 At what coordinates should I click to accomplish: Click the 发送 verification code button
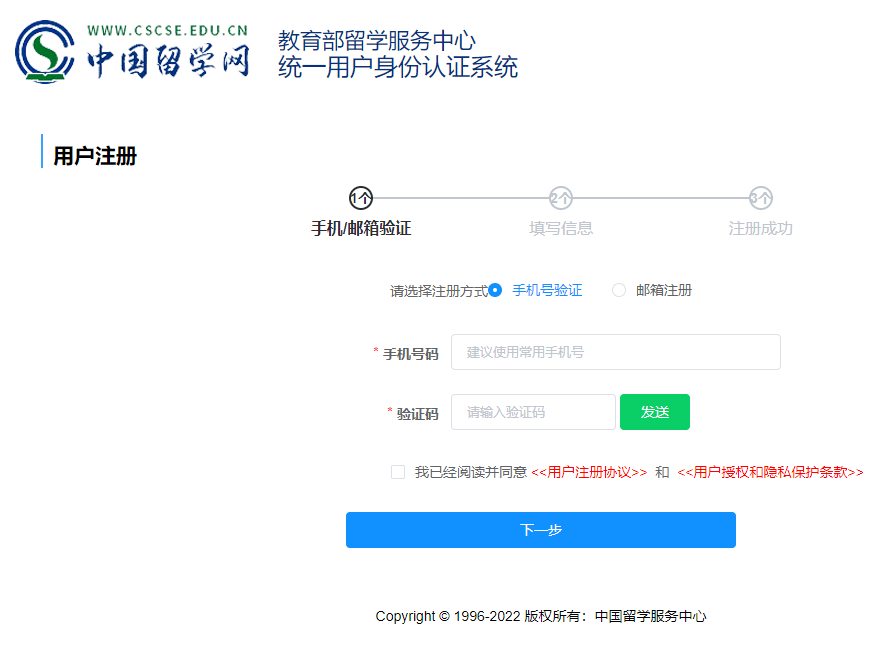tap(655, 411)
